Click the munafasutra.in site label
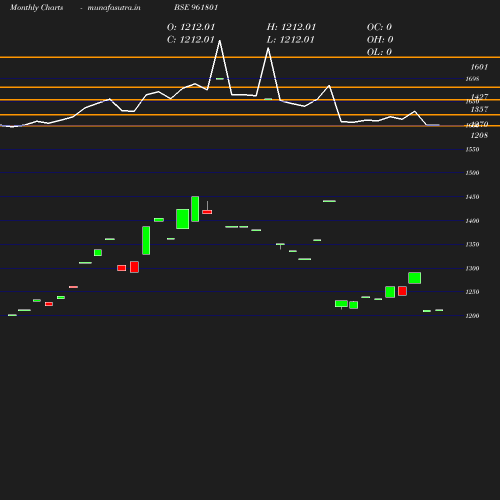The width and height of the screenshot is (500, 500). tap(114, 7)
